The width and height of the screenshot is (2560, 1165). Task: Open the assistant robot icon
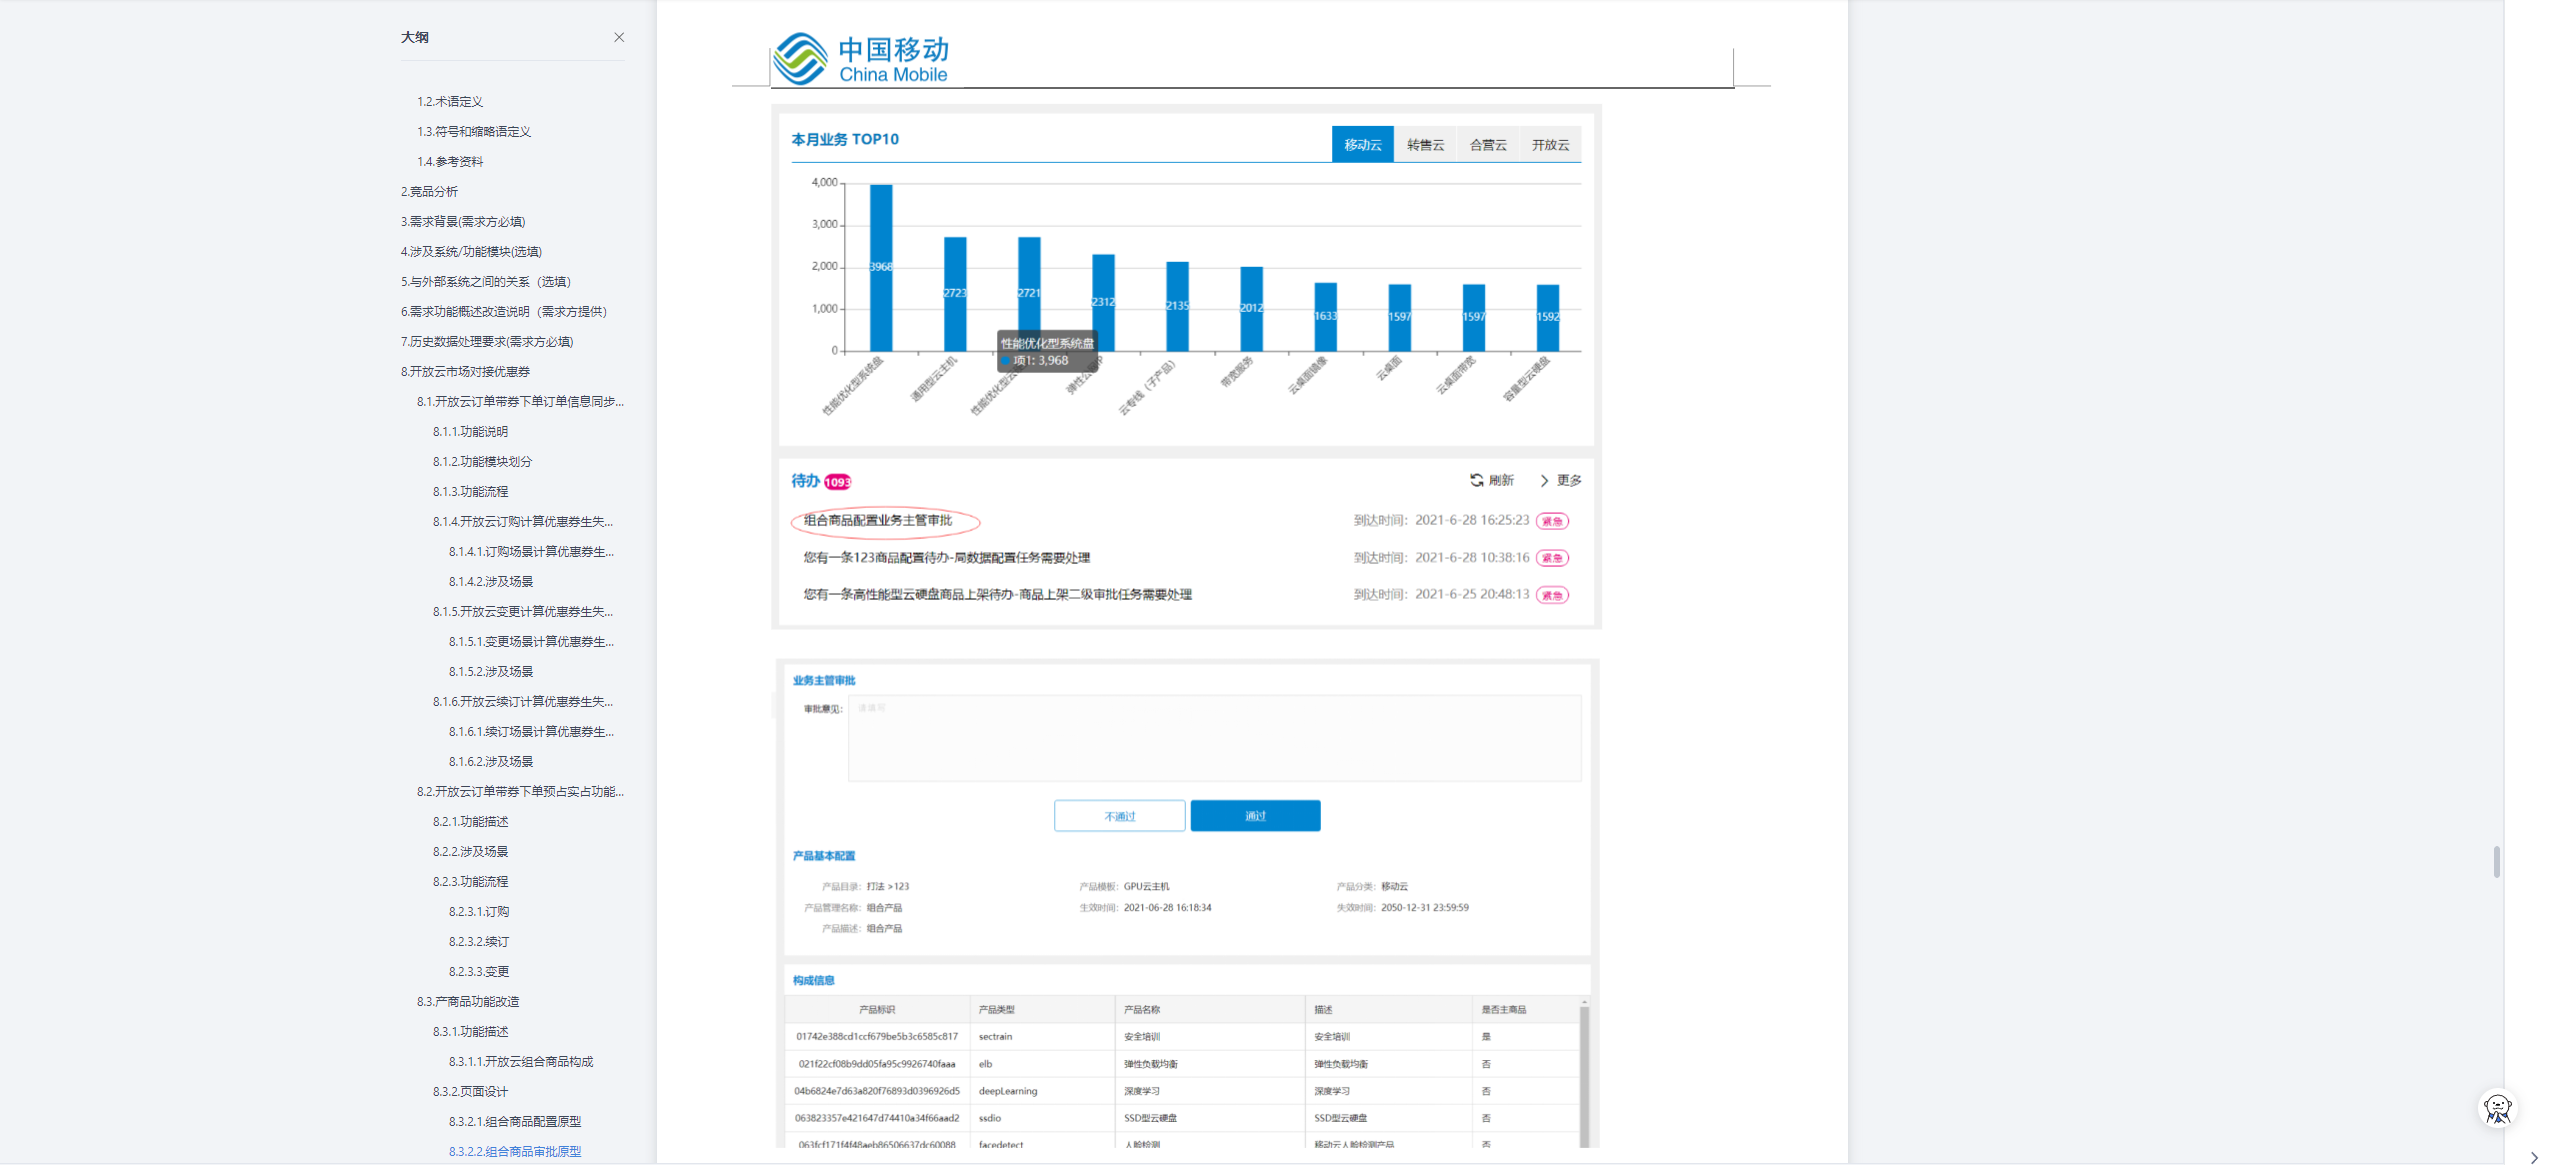[2497, 1108]
